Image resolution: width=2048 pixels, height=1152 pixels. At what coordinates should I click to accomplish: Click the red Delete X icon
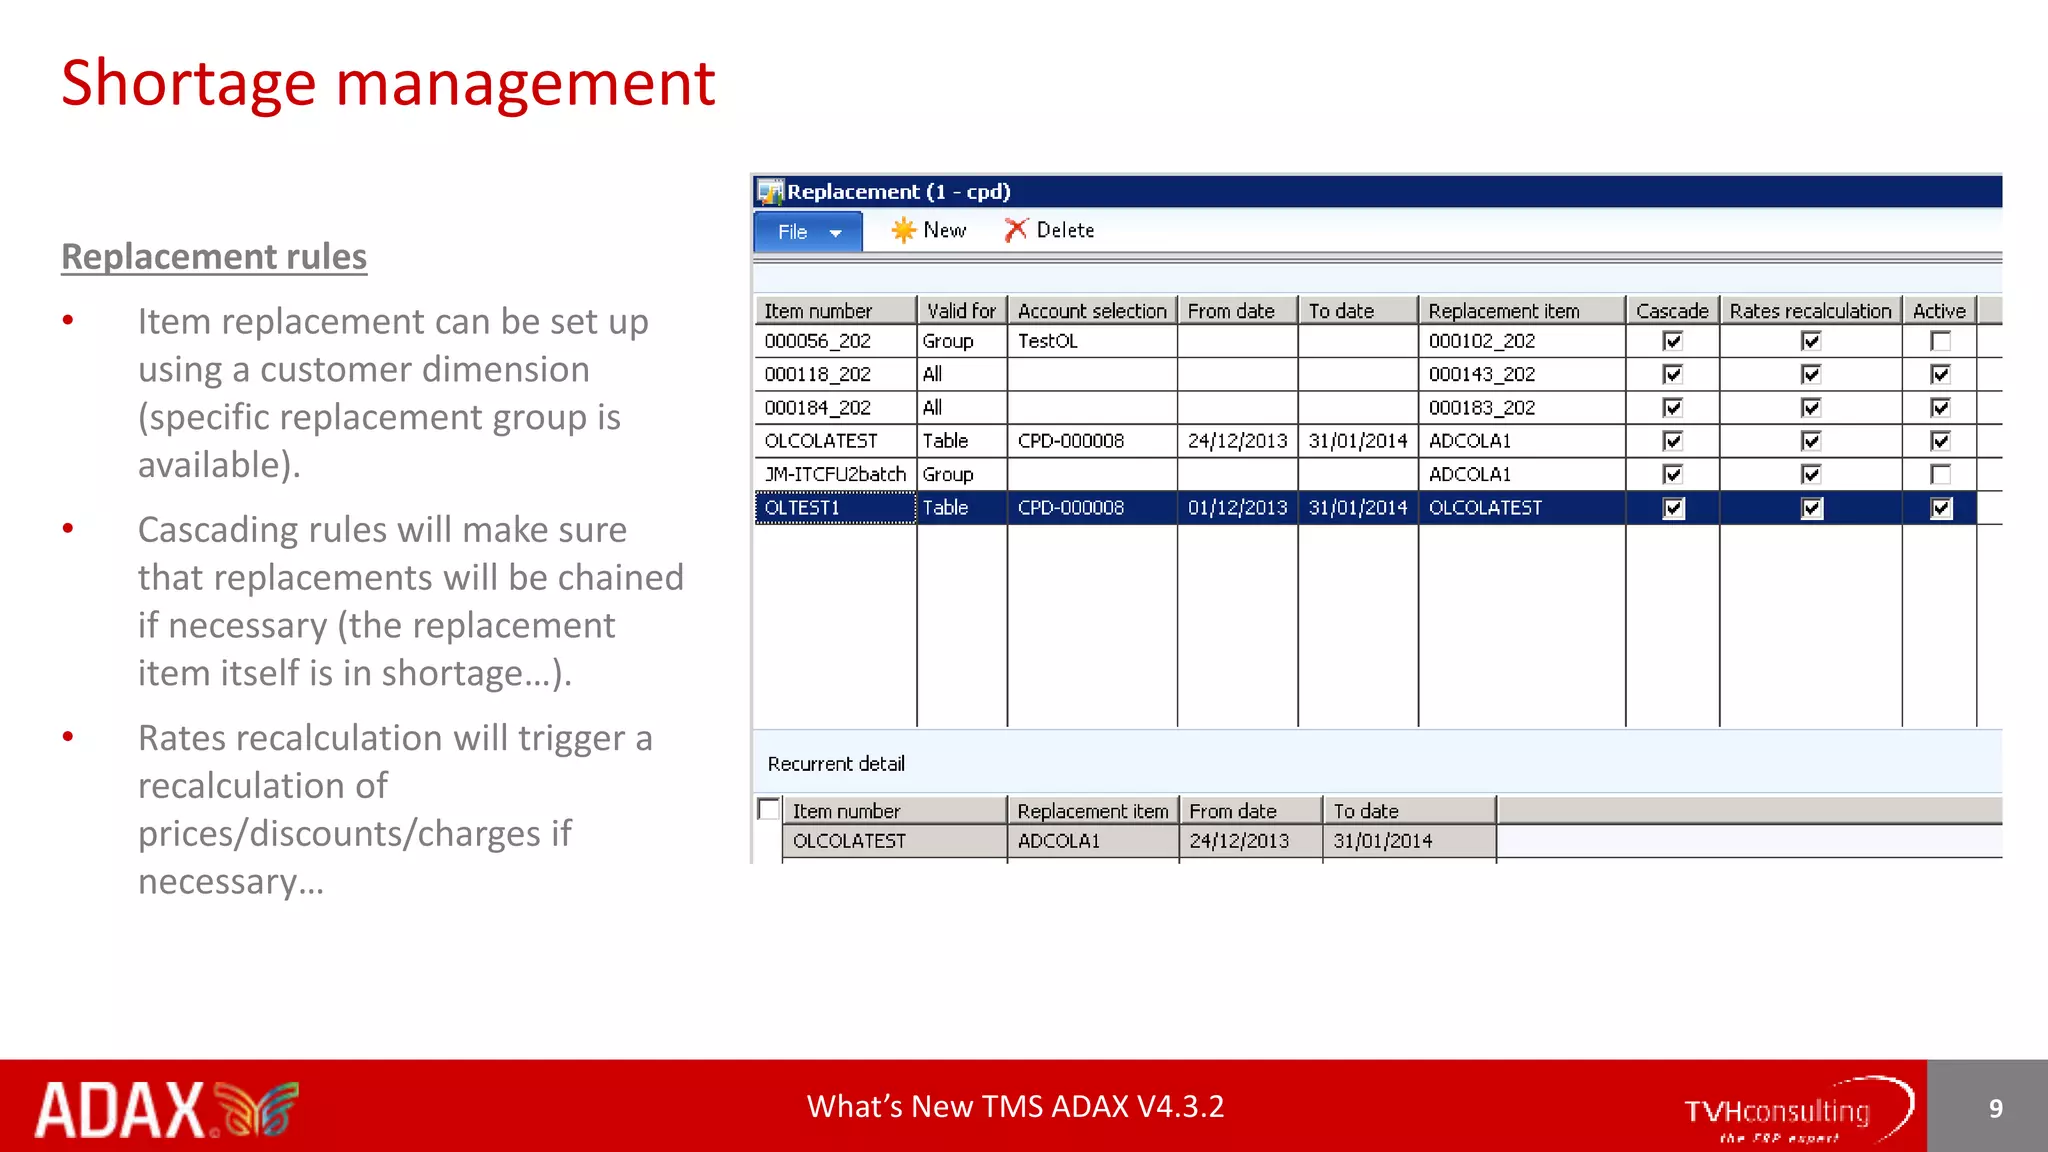pyautogui.click(x=1015, y=230)
